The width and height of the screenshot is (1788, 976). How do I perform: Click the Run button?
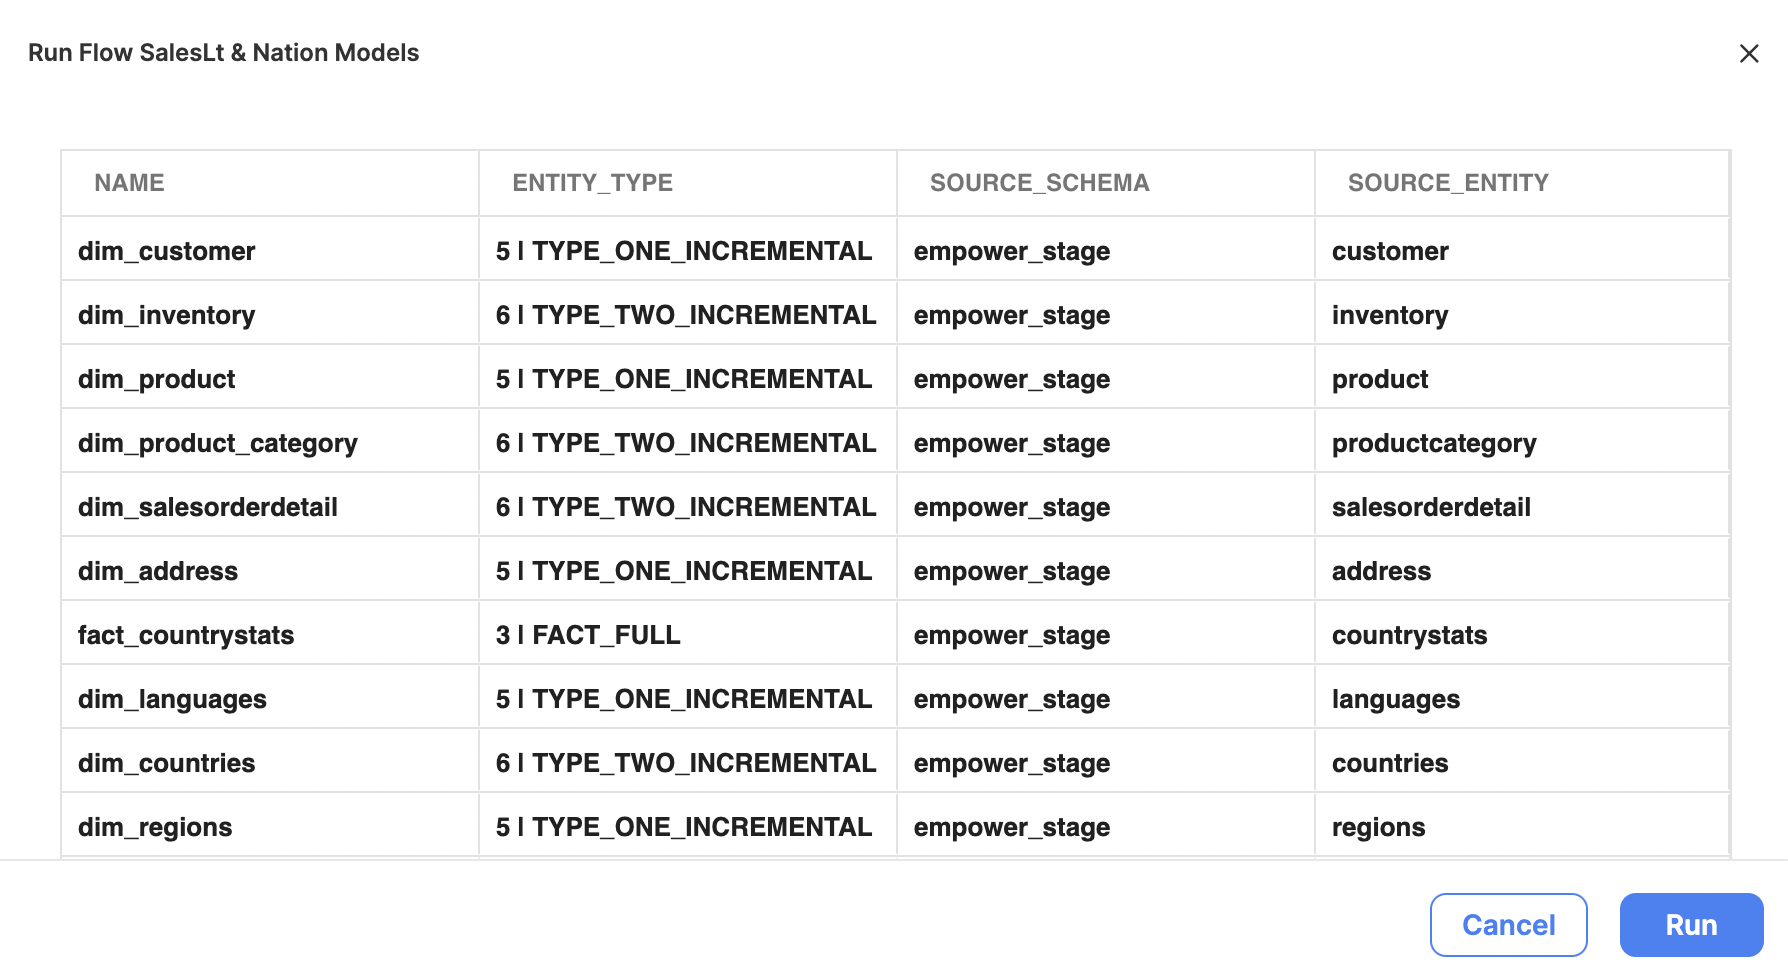click(x=1691, y=925)
